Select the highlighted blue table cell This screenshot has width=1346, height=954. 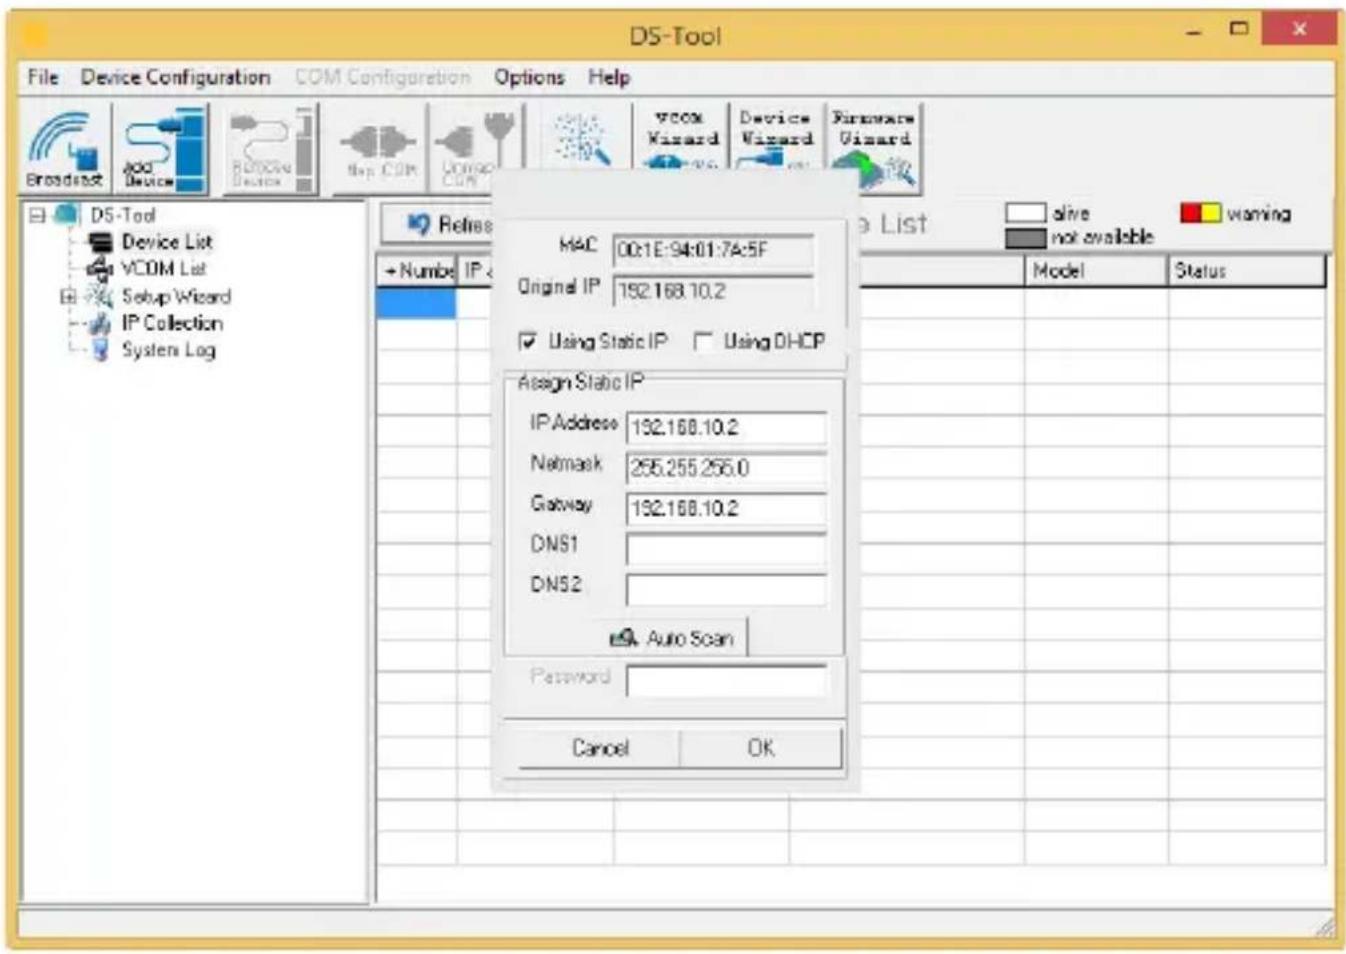pos(416,303)
